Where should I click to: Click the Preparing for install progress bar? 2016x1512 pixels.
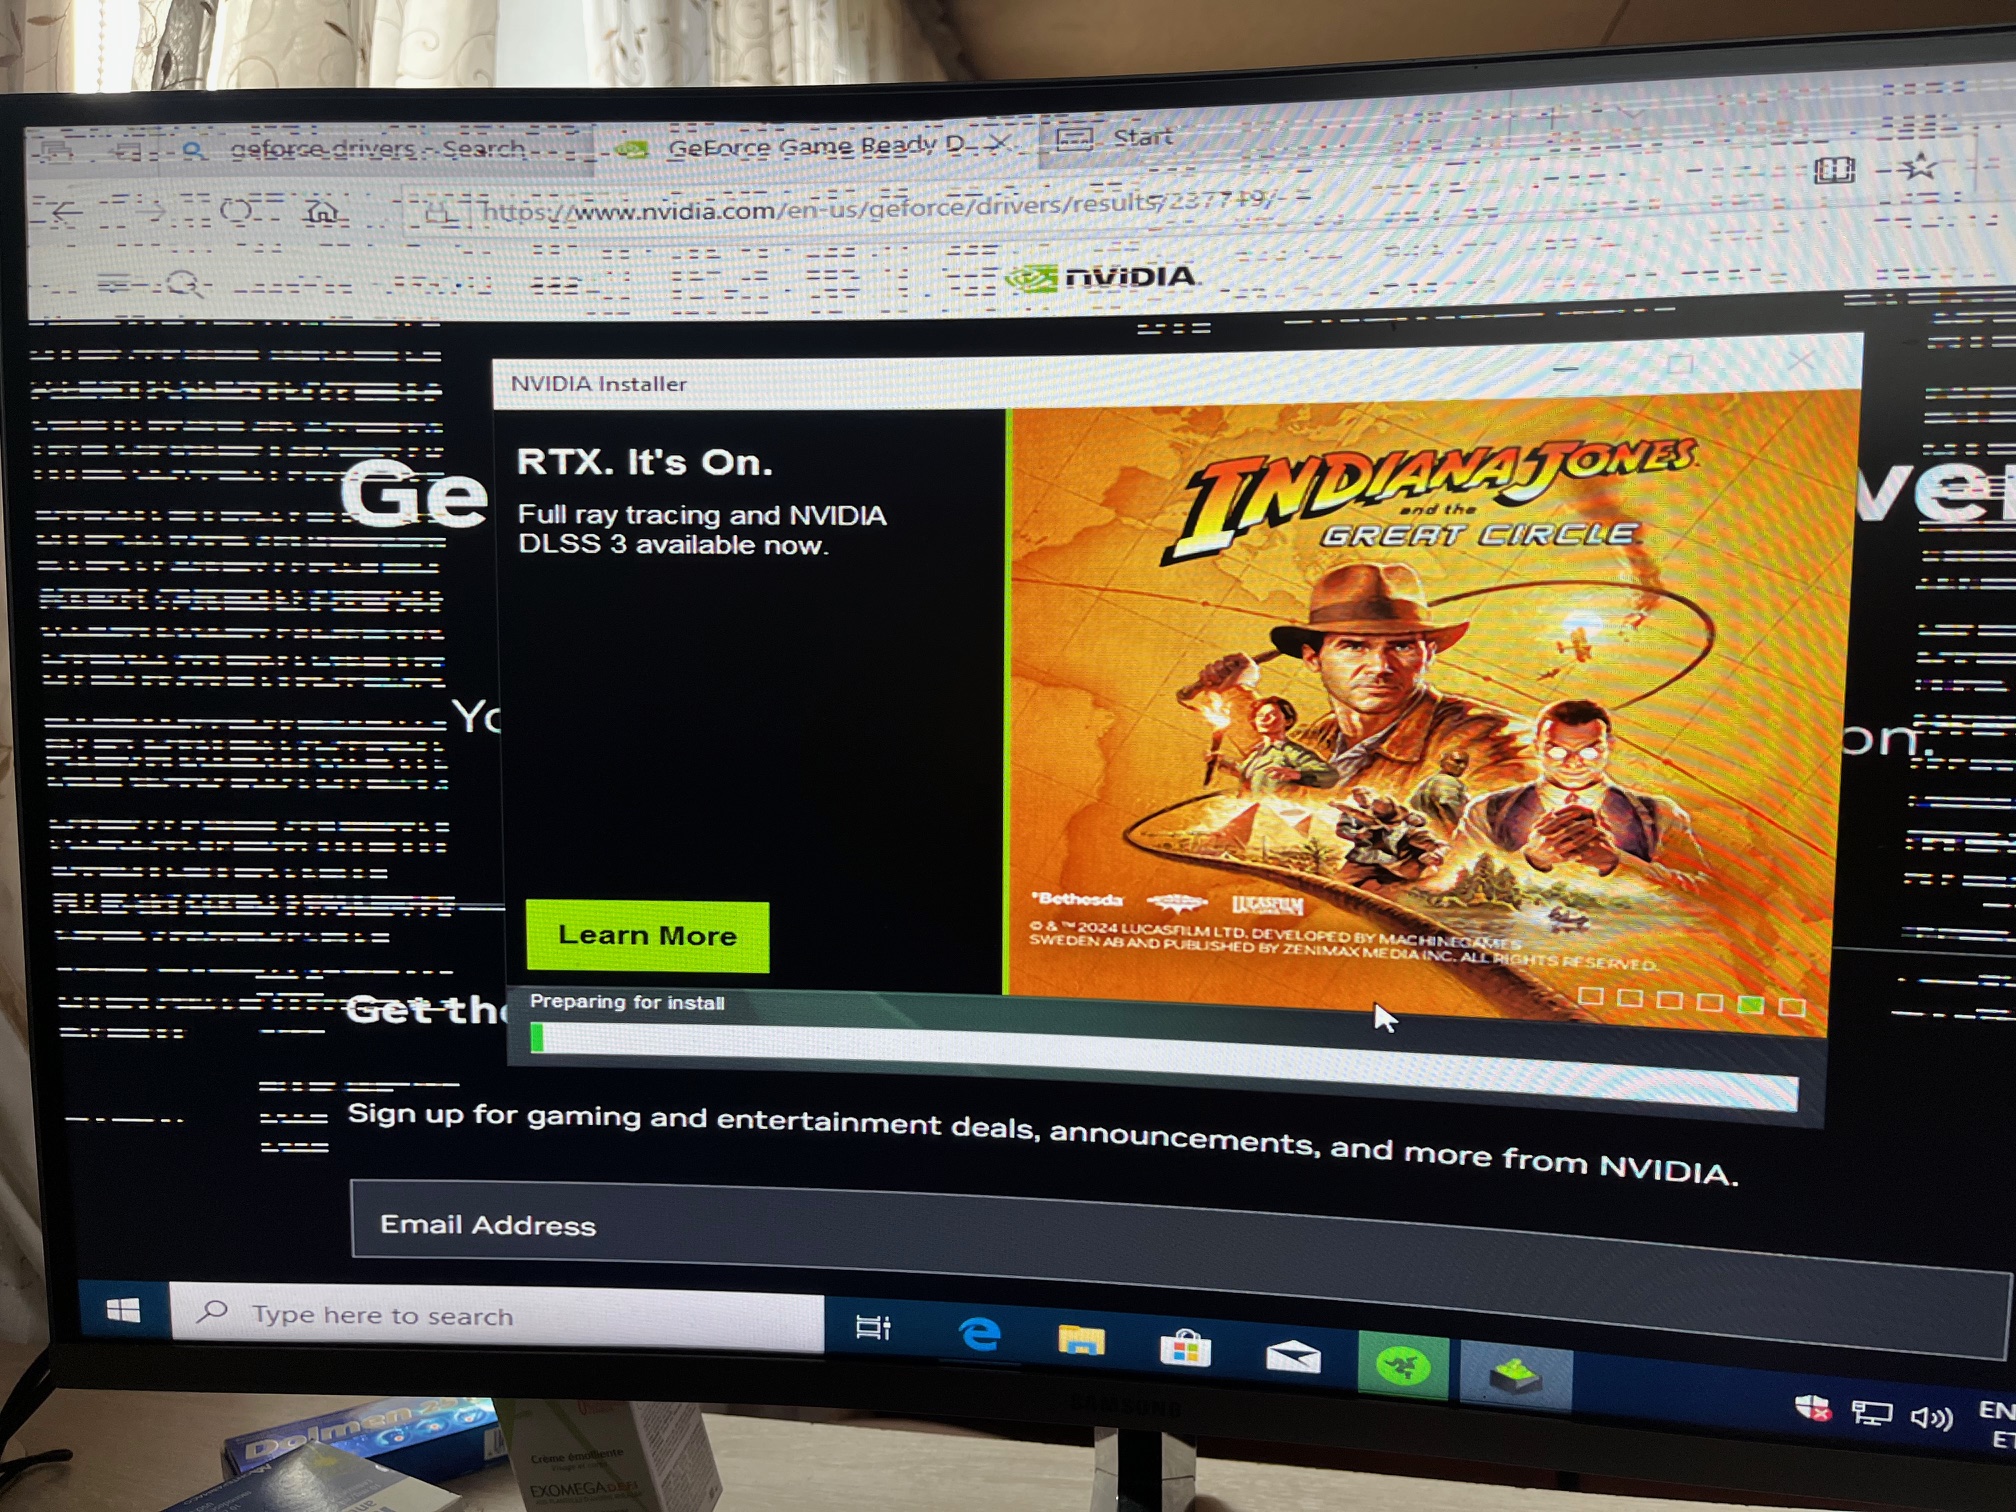pyautogui.click(x=1163, y=1064)
